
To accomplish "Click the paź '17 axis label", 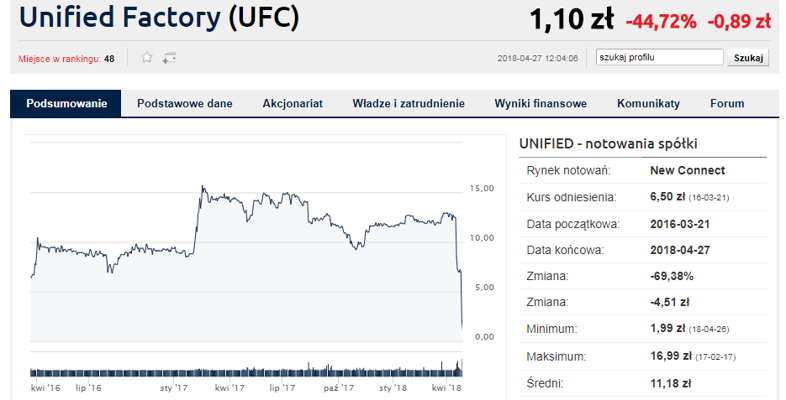I will pyautogui.click(x=338, y=388).
